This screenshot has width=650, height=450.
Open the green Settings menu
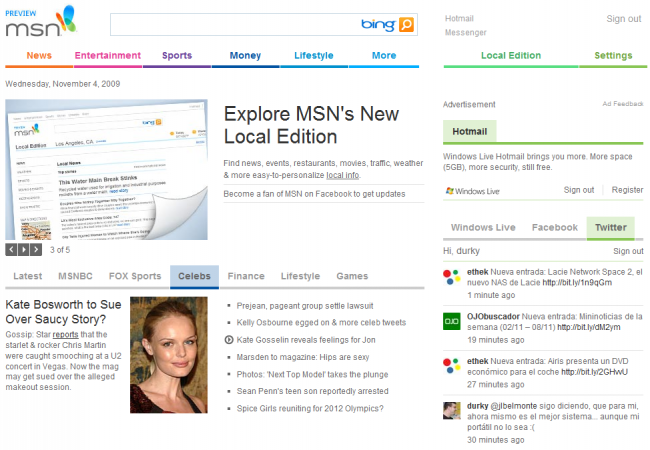pyautogui.click(x=613, y=56)
